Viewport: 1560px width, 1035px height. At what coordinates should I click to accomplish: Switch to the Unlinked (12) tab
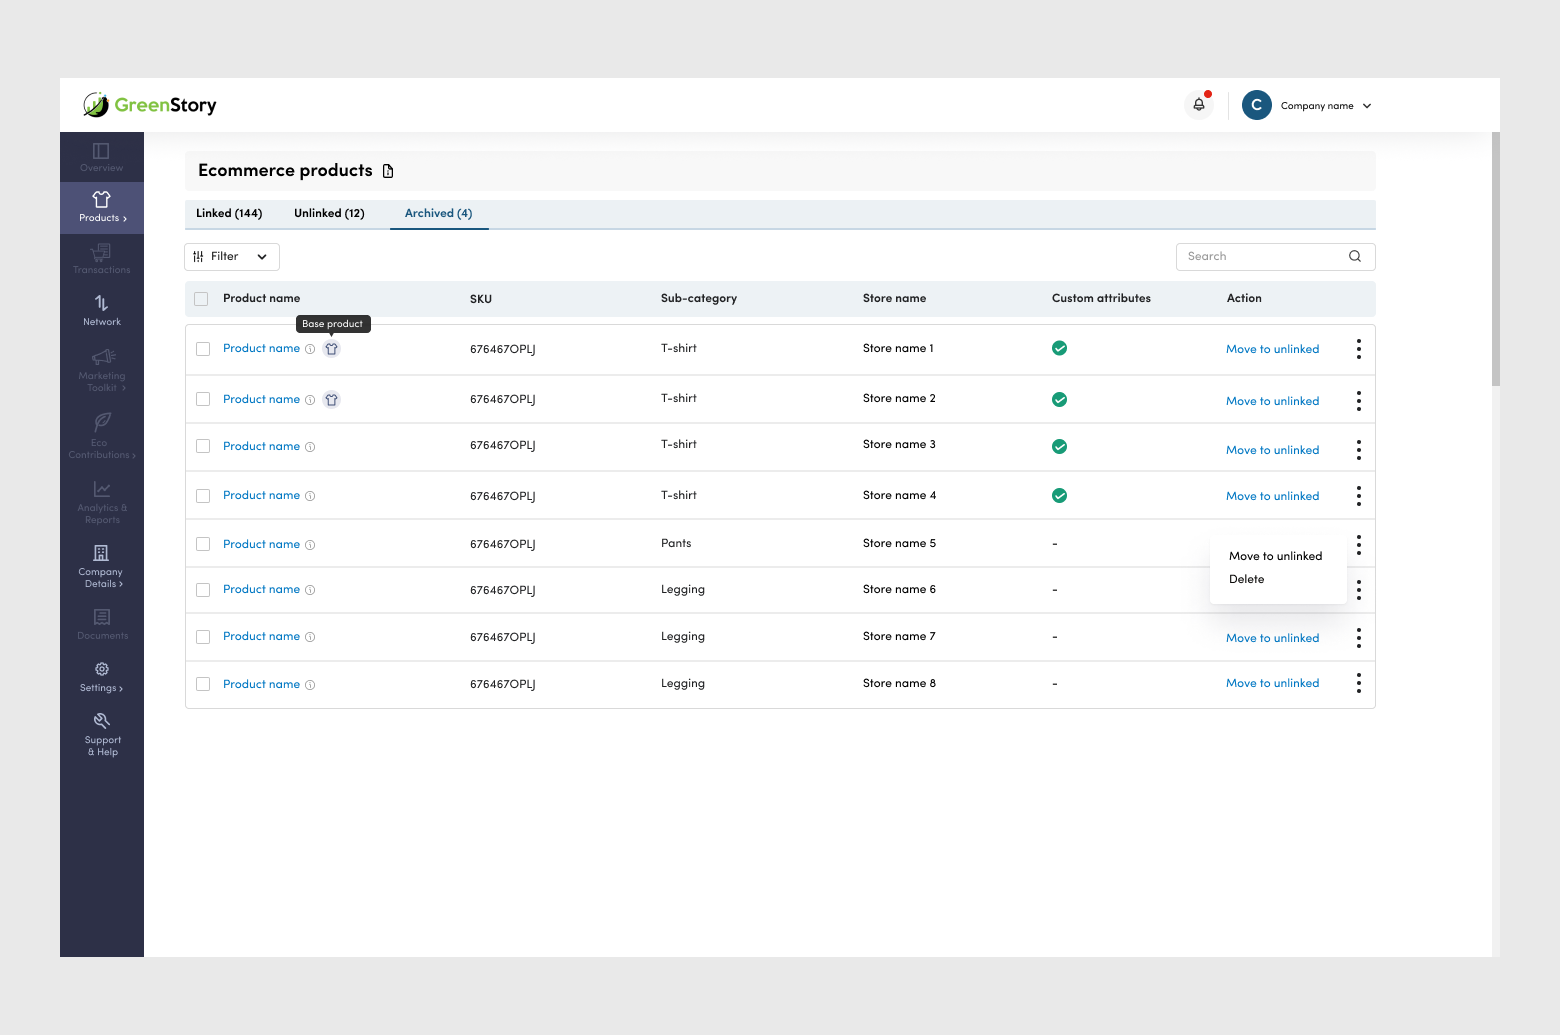coord(329,213)
